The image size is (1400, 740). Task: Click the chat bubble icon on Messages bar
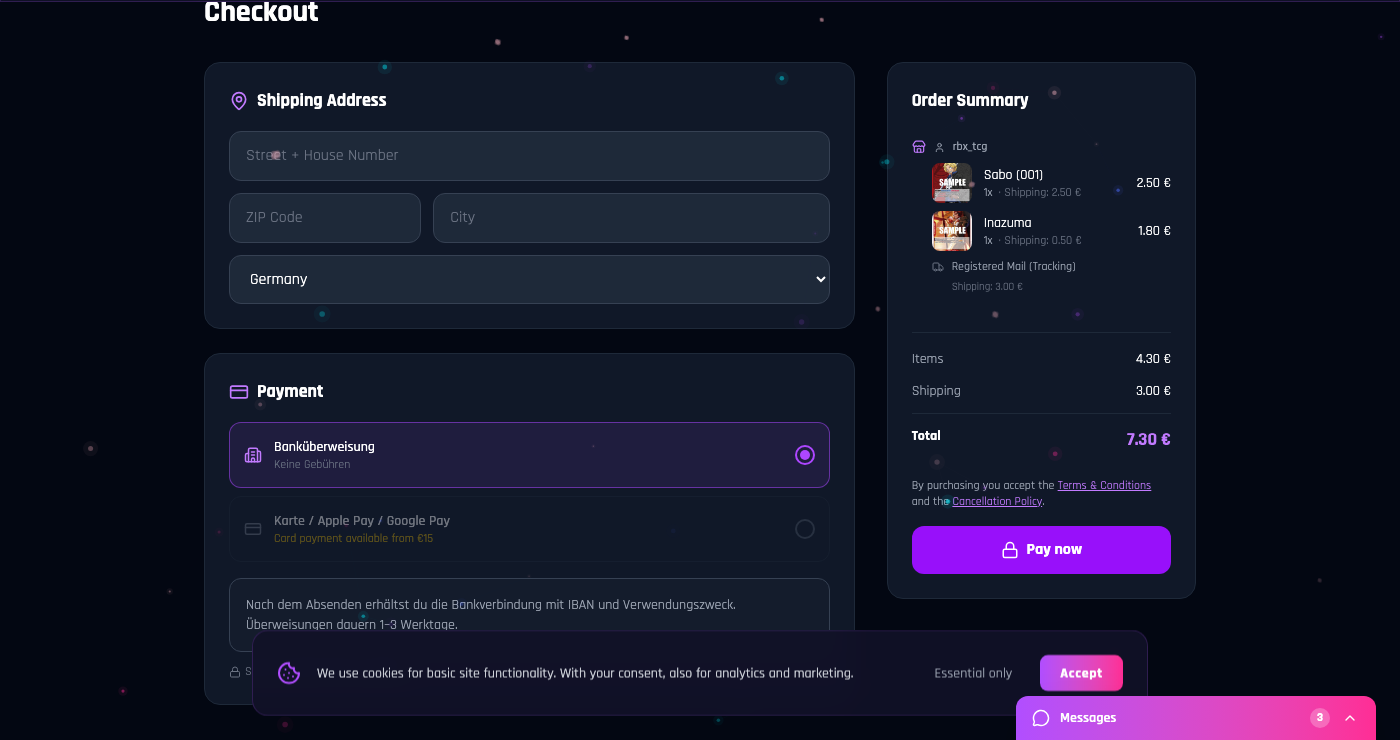[x=1041, y=717]
